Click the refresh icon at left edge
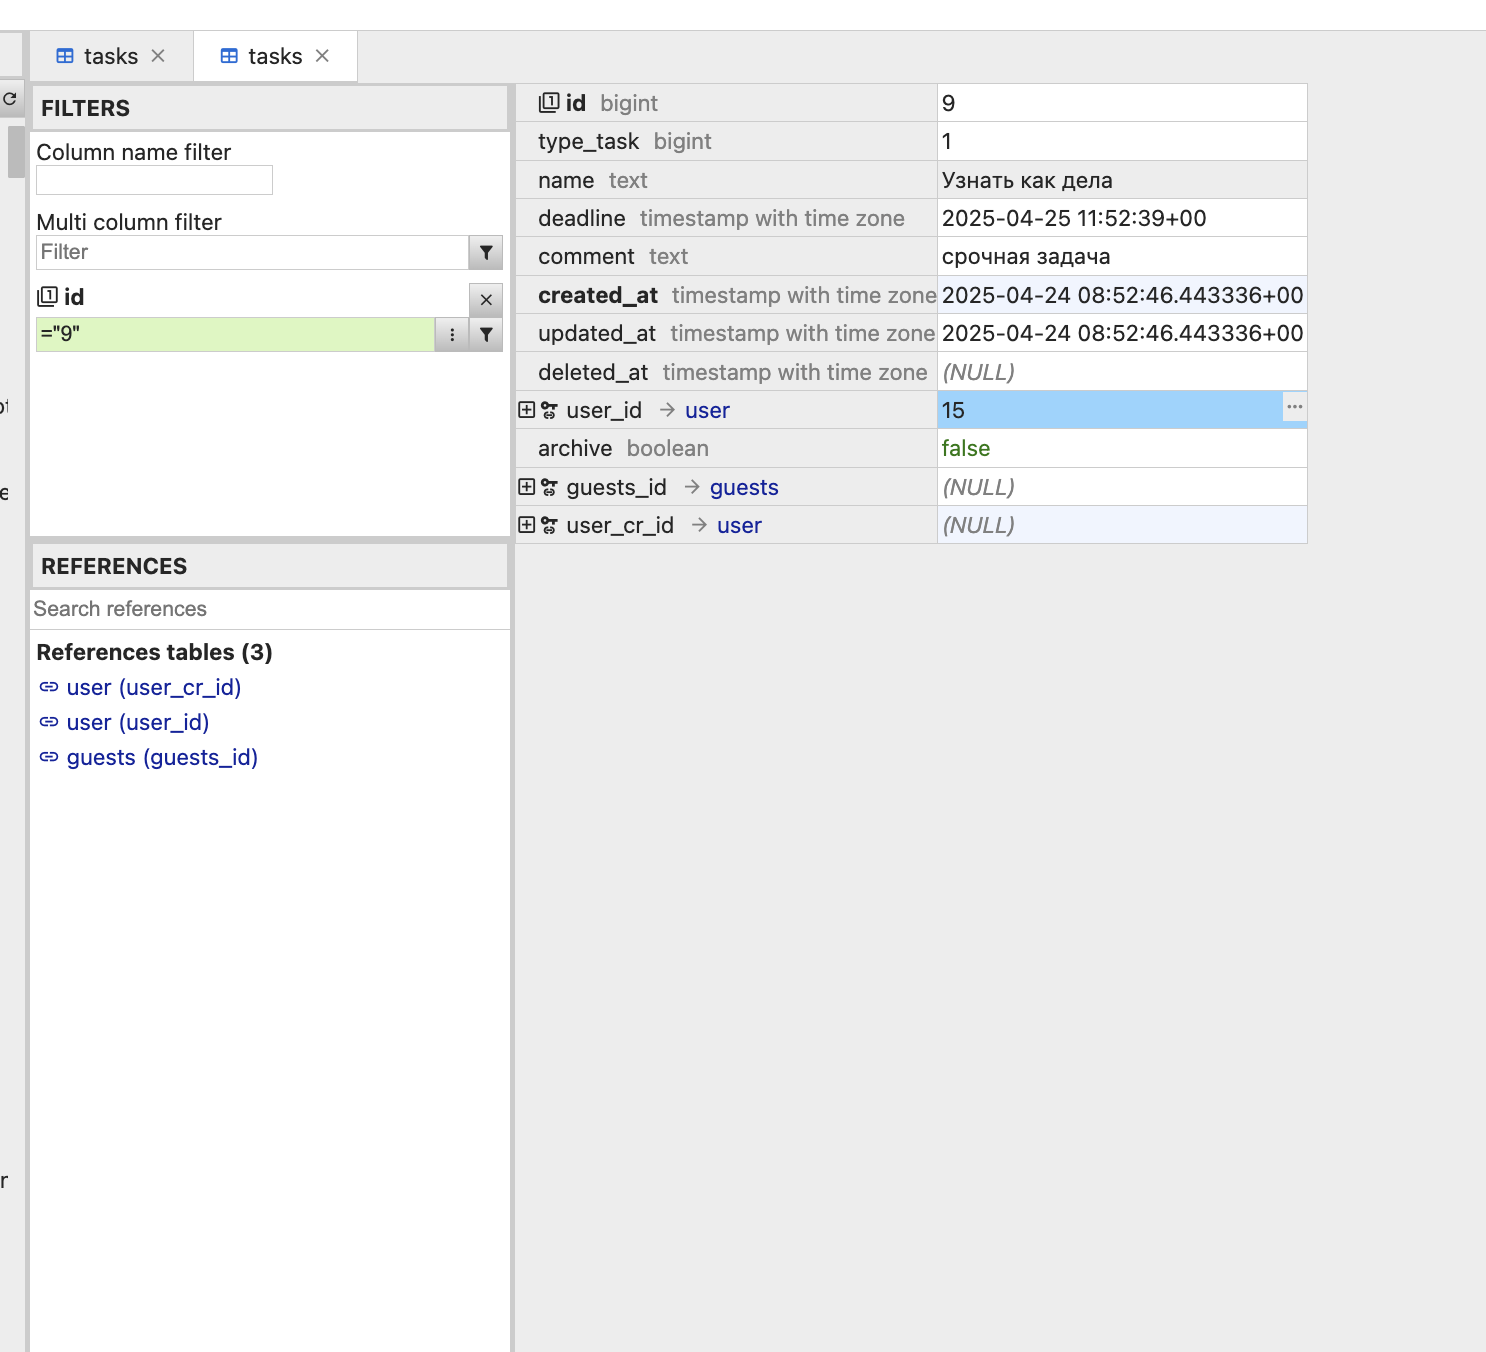The width and height of the screenshot is (1486, 1352). [10, 99]
